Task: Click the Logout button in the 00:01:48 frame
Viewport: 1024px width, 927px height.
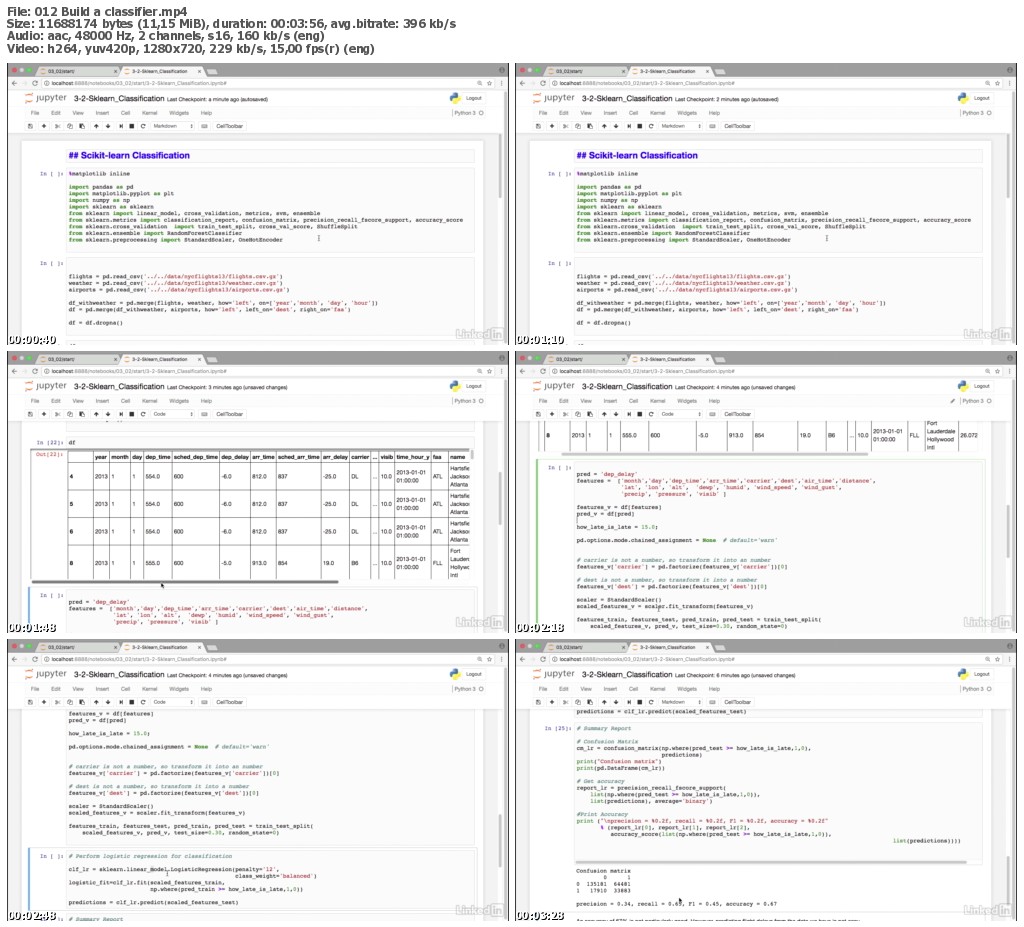Action: (x=474, y=386)
